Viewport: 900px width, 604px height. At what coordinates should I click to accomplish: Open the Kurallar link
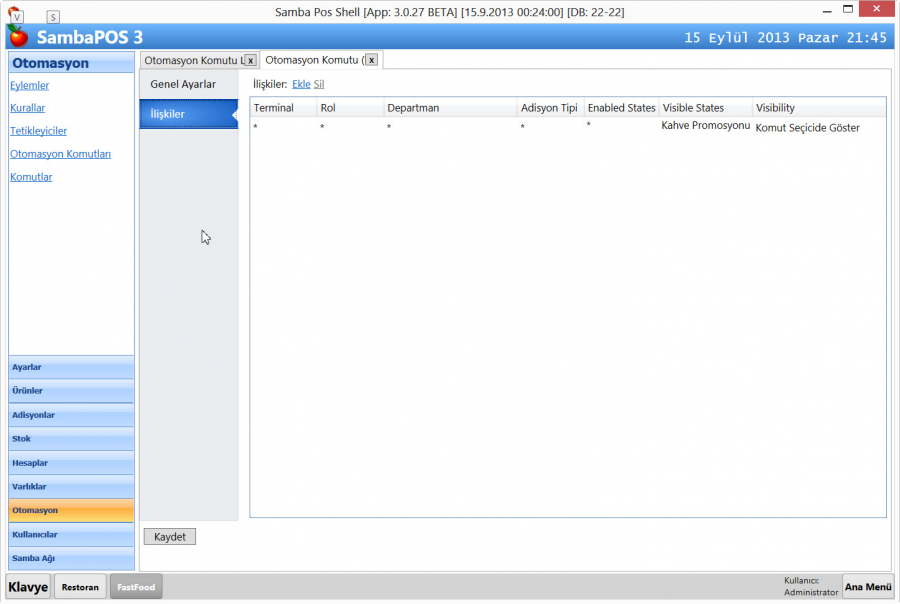[28, 108]
